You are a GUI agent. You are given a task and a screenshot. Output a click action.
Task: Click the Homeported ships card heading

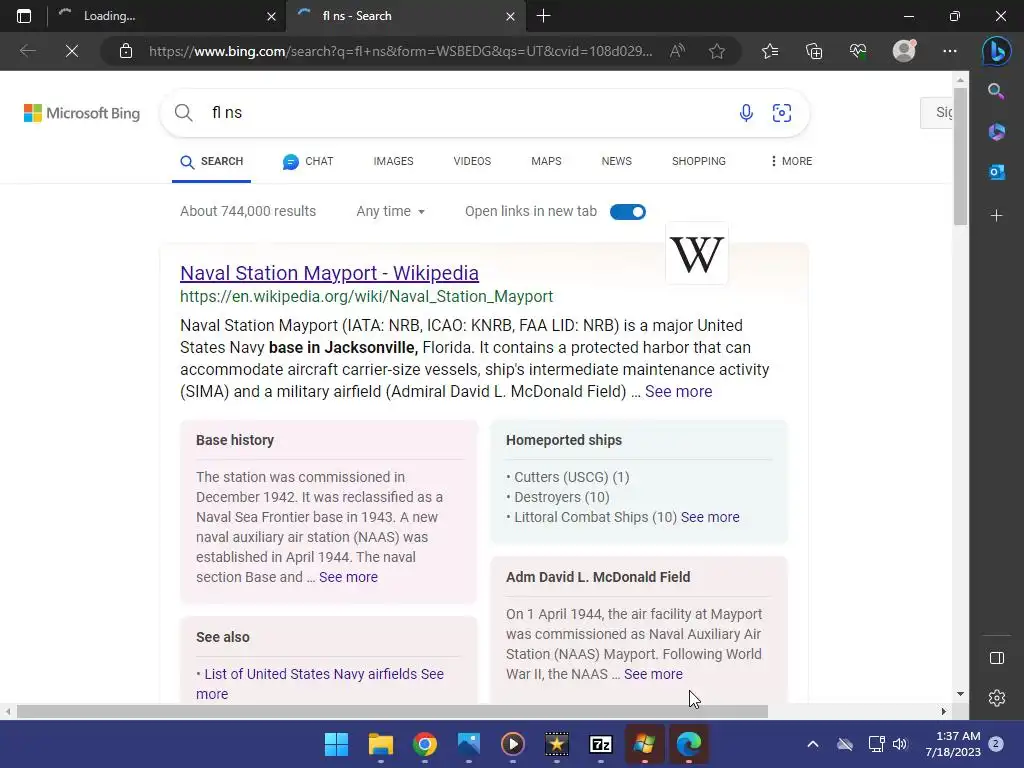coord(564,440)
